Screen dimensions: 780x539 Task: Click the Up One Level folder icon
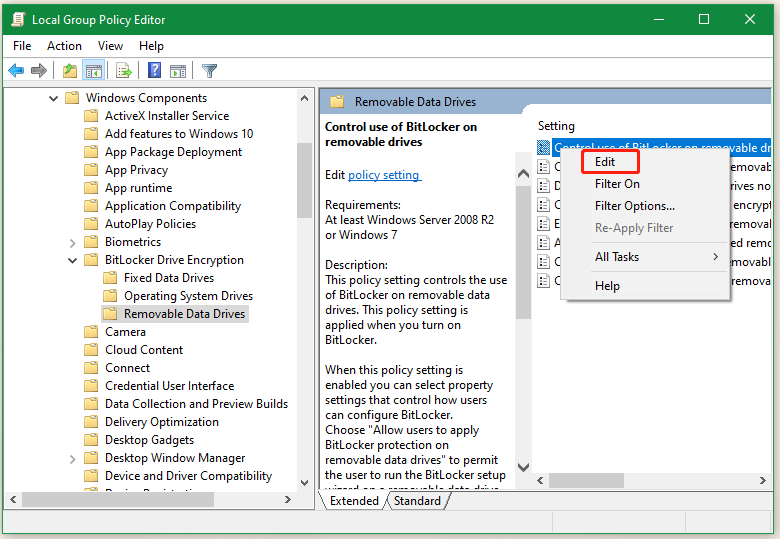tap(70, 71)
